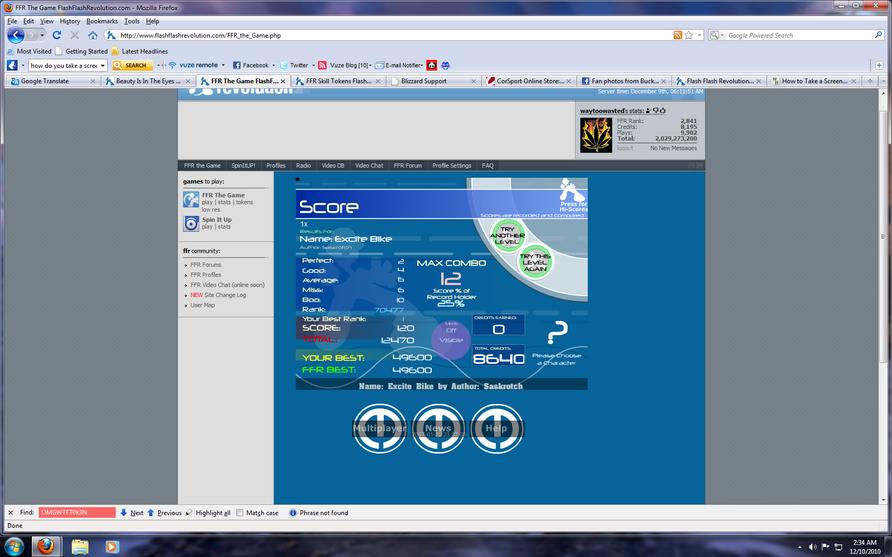Expand the toolbar search box dropdown arrow

[103, 65]
